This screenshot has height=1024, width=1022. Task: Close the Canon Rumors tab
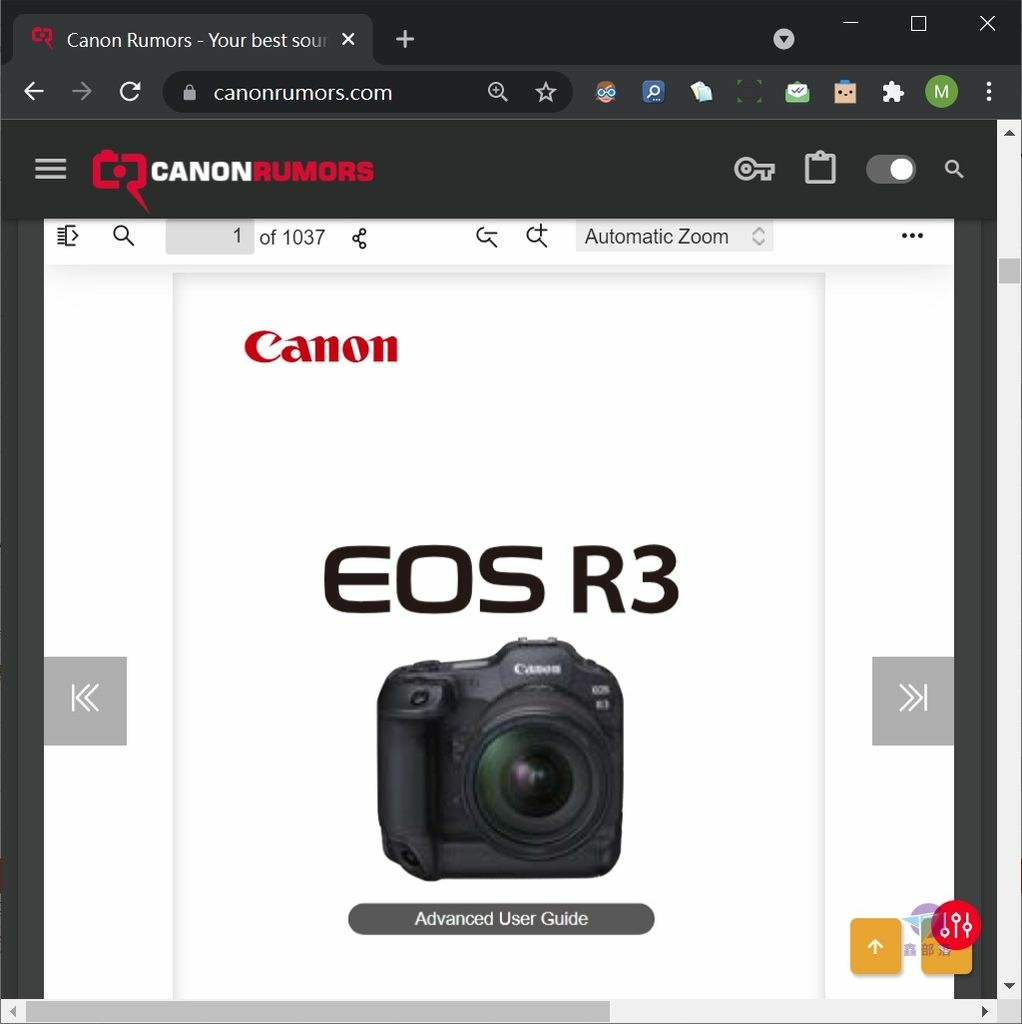point(349,39)
